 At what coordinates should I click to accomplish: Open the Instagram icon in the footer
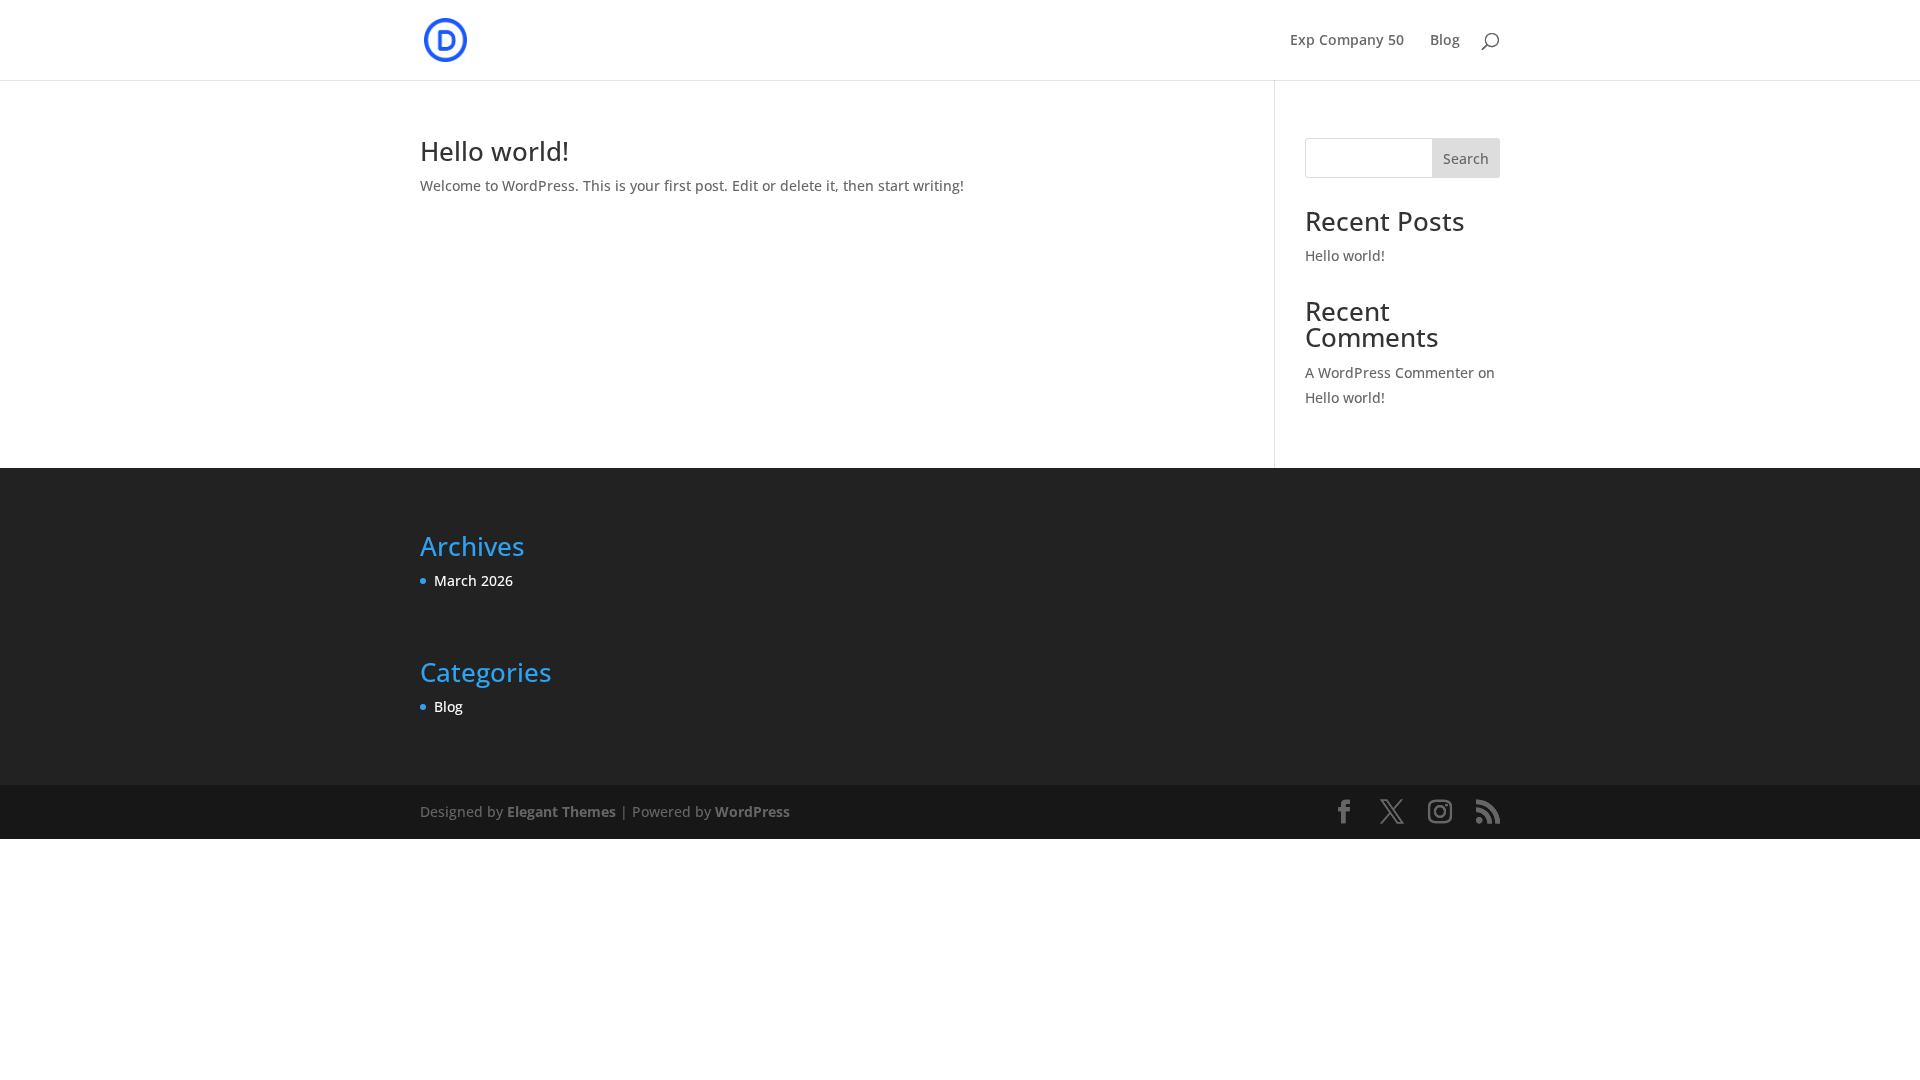pyautogui.click(x=1440, y=811)
